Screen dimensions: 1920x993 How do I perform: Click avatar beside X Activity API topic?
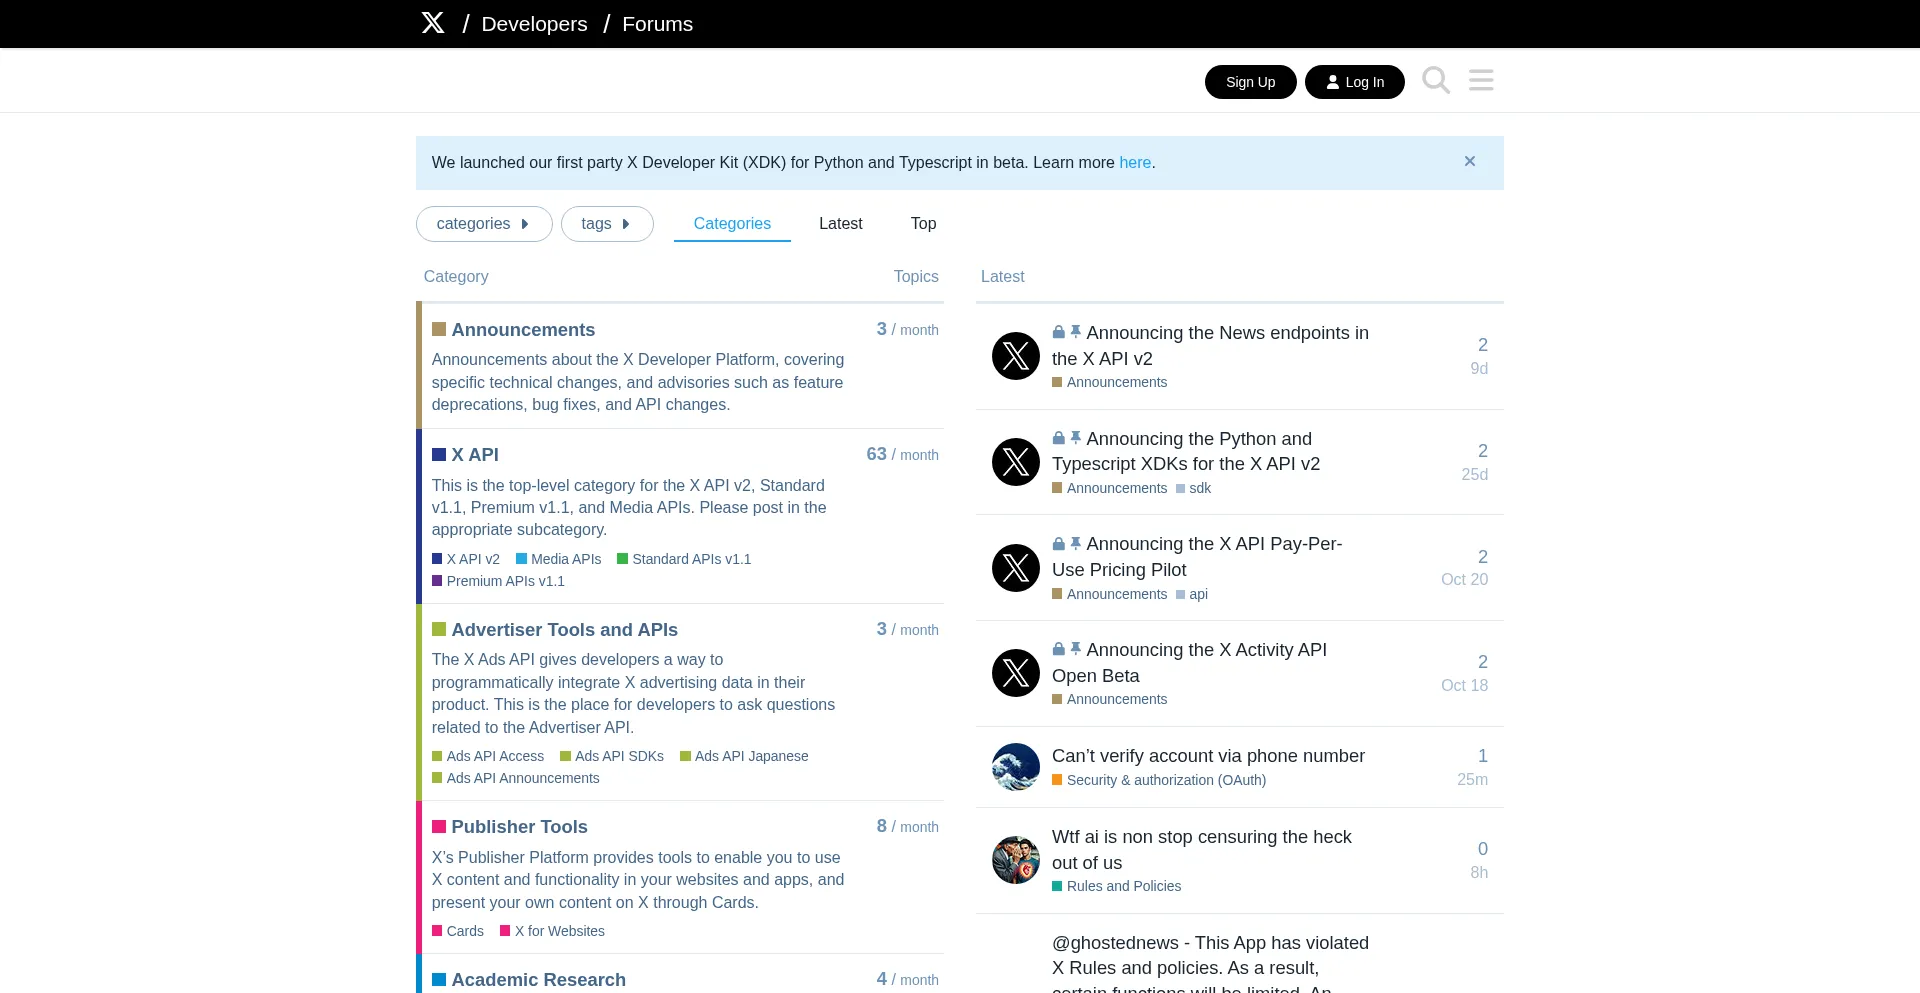click(x=1016, y=673)
